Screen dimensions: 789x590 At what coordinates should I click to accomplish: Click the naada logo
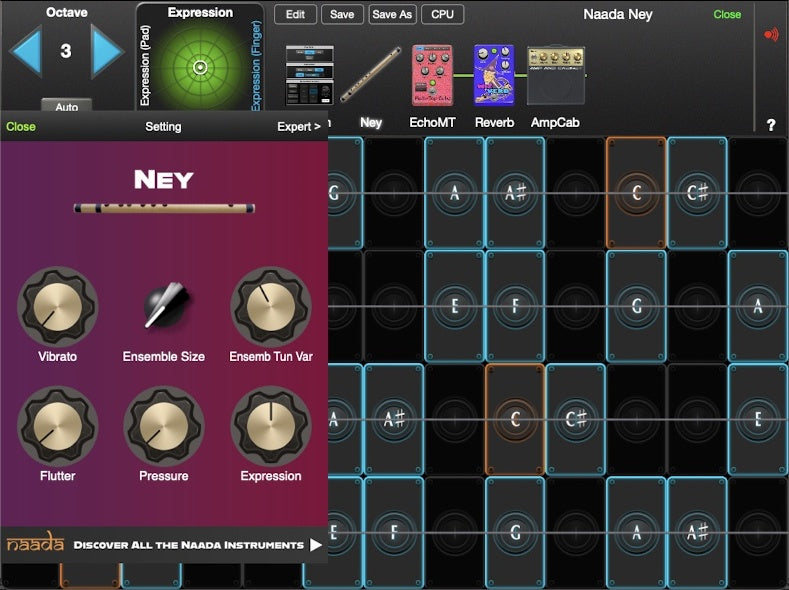coord(35,544)
